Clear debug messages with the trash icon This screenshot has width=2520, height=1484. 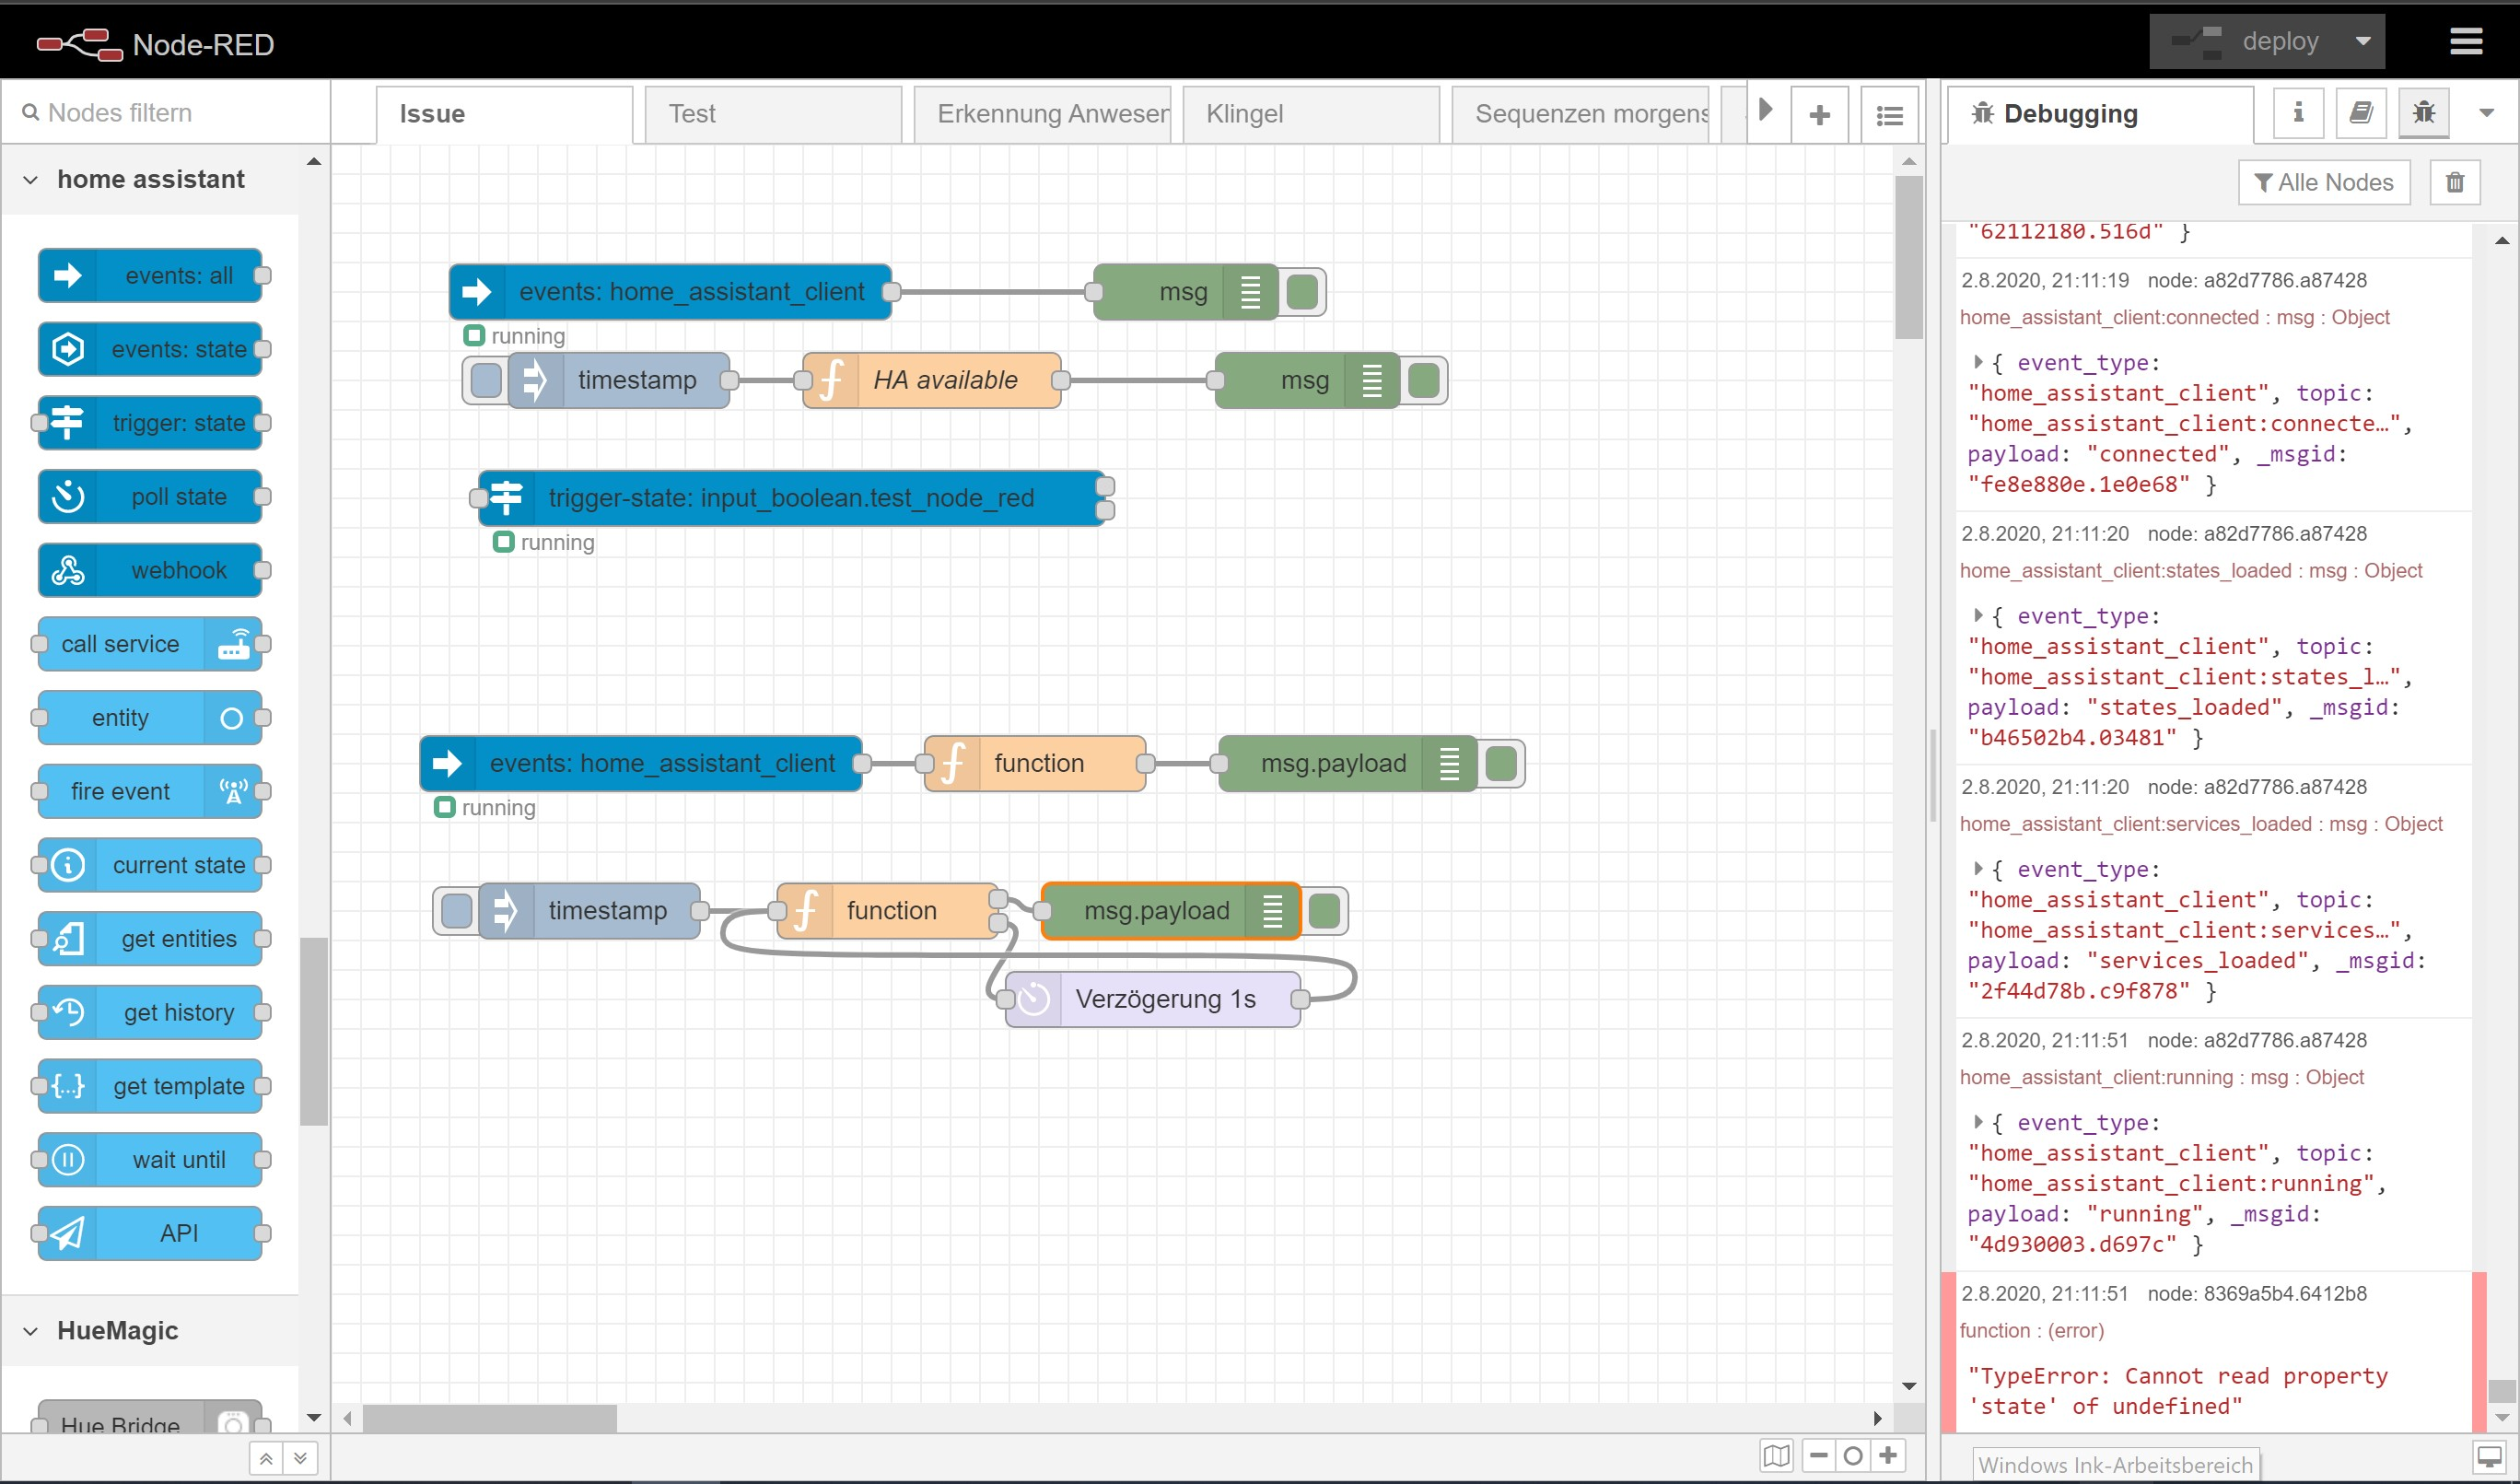click(2456, 182)
